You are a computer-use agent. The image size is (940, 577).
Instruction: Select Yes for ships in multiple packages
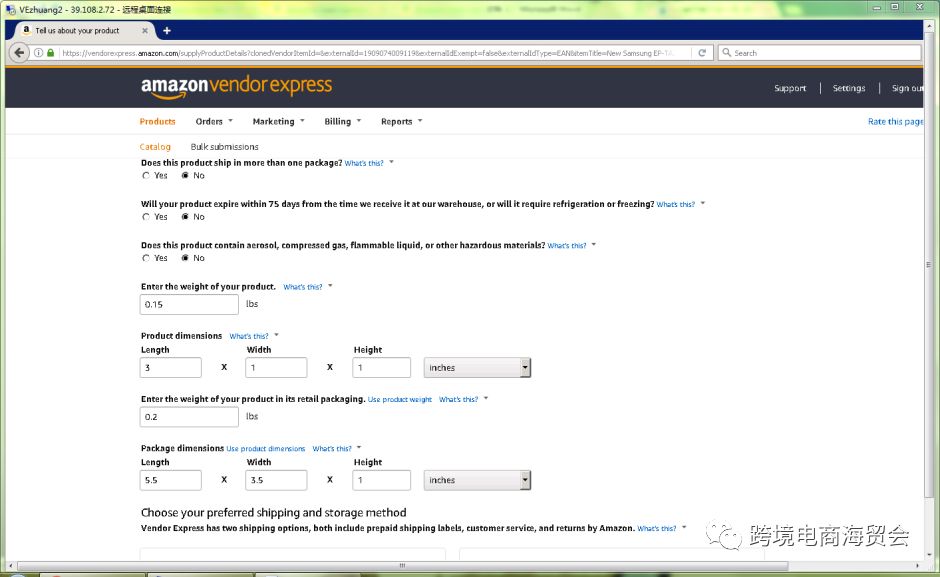[146, 176]
